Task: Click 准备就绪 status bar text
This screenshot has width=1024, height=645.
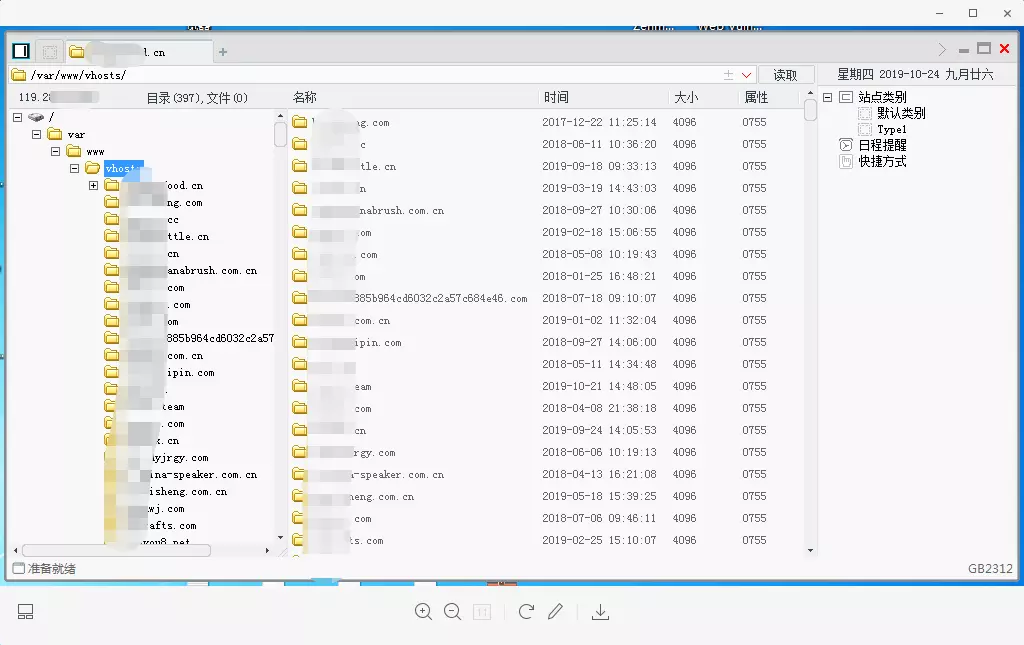Action: 51,569
